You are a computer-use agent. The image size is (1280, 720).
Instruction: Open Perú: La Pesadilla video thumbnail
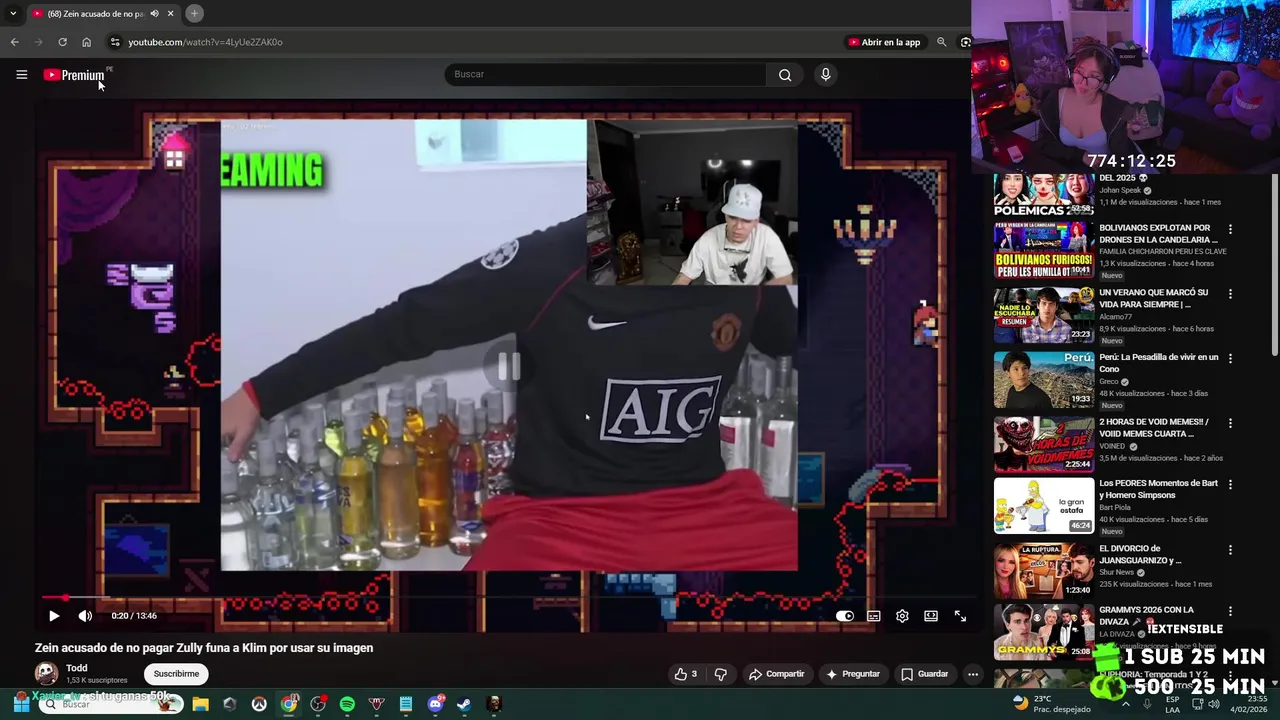1043,380
